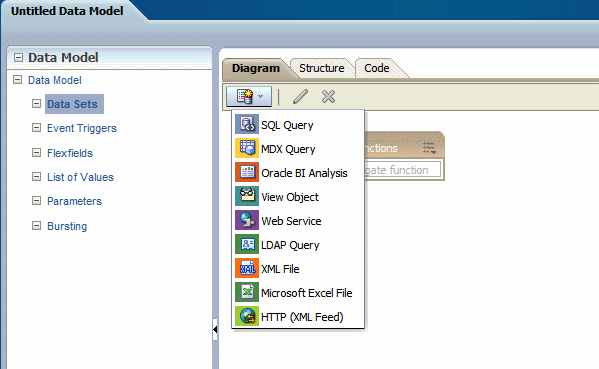The image size is (599, 369).
Task: Click the View Object glasses icon
Action: (247, 196)
